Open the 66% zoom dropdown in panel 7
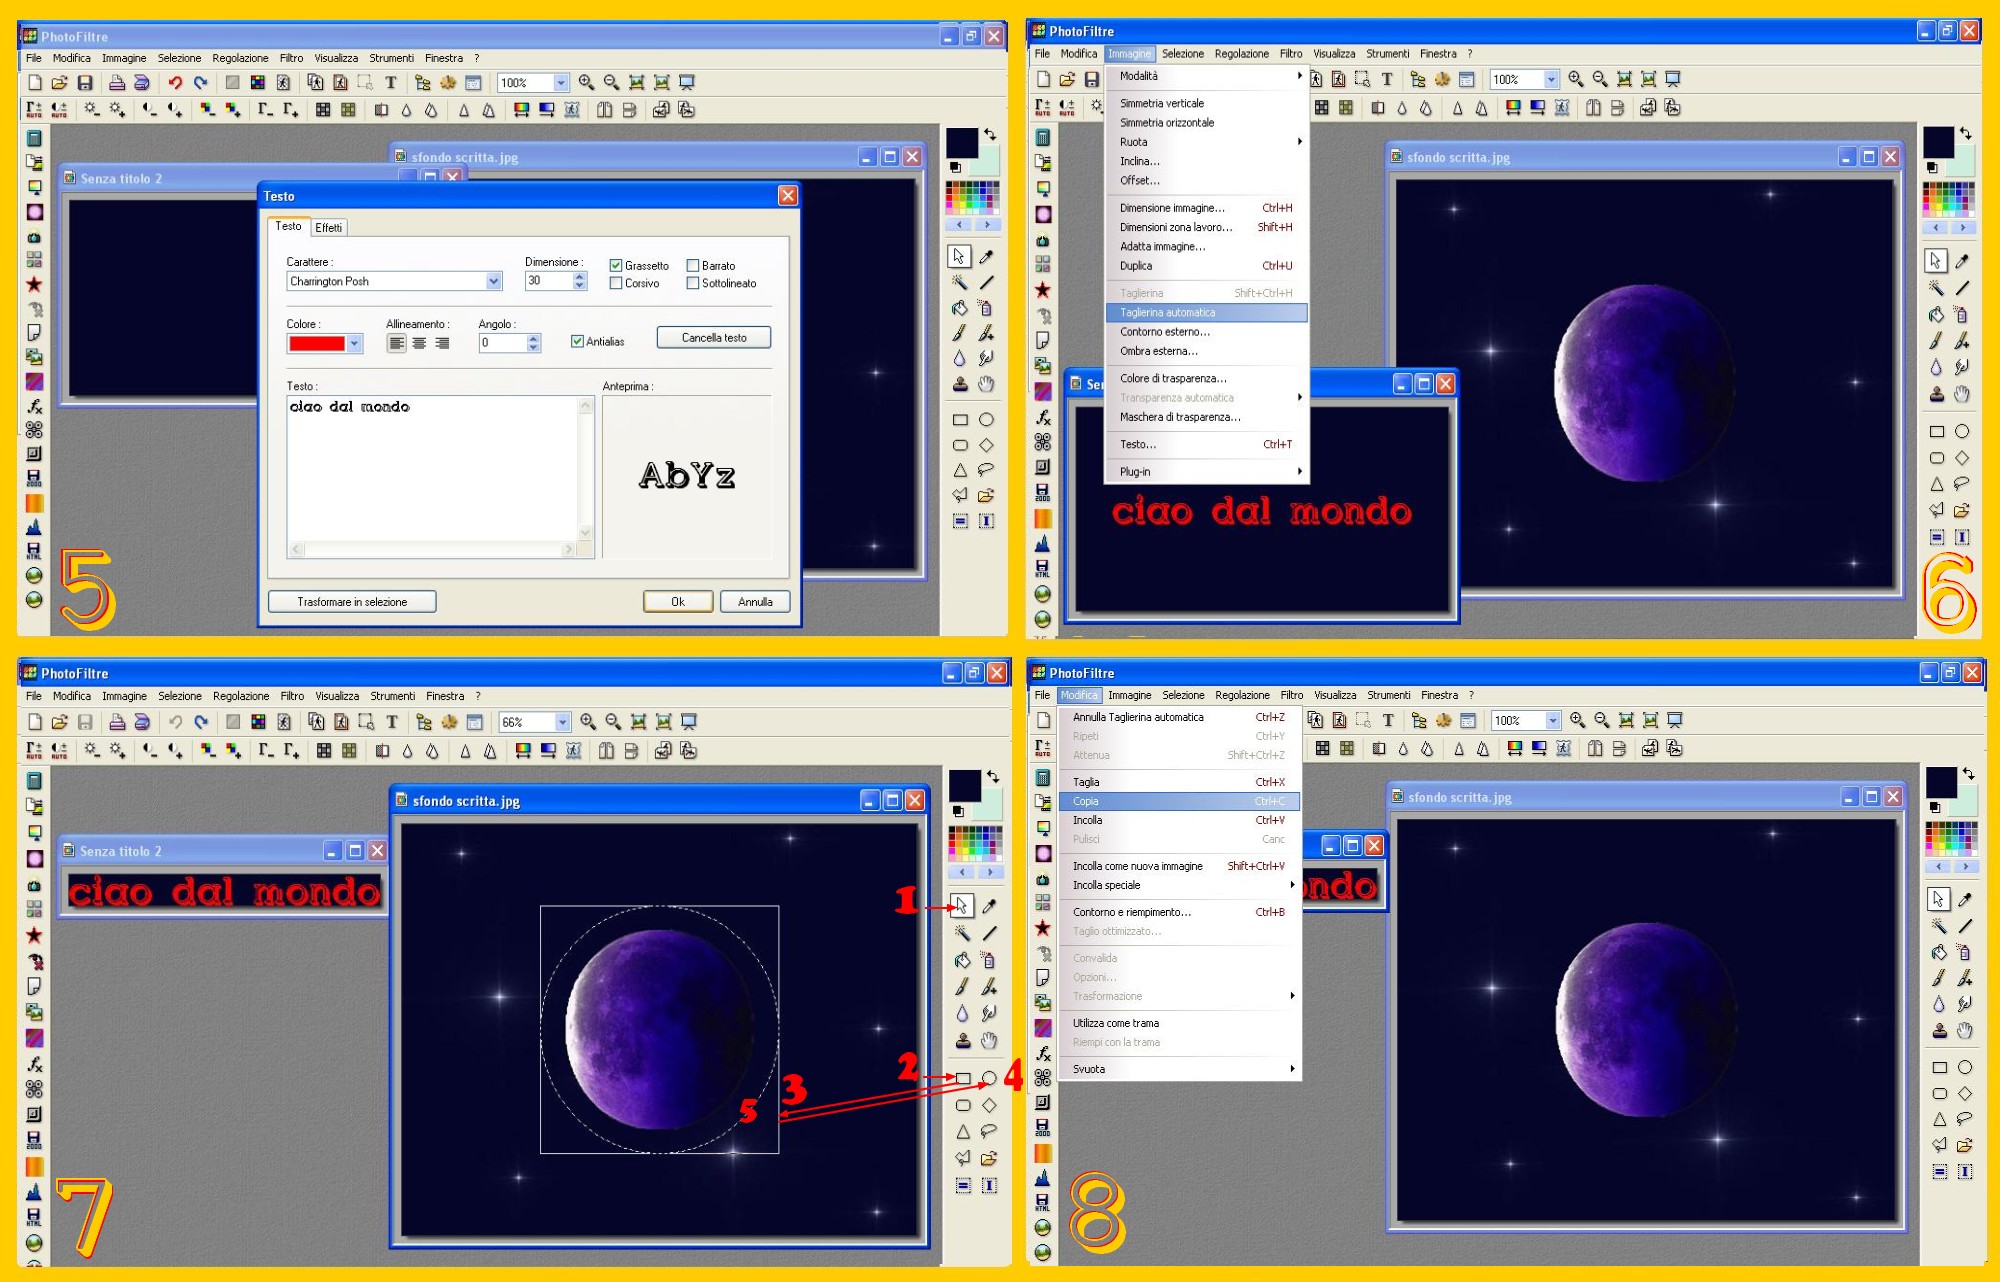 [562, 722]
